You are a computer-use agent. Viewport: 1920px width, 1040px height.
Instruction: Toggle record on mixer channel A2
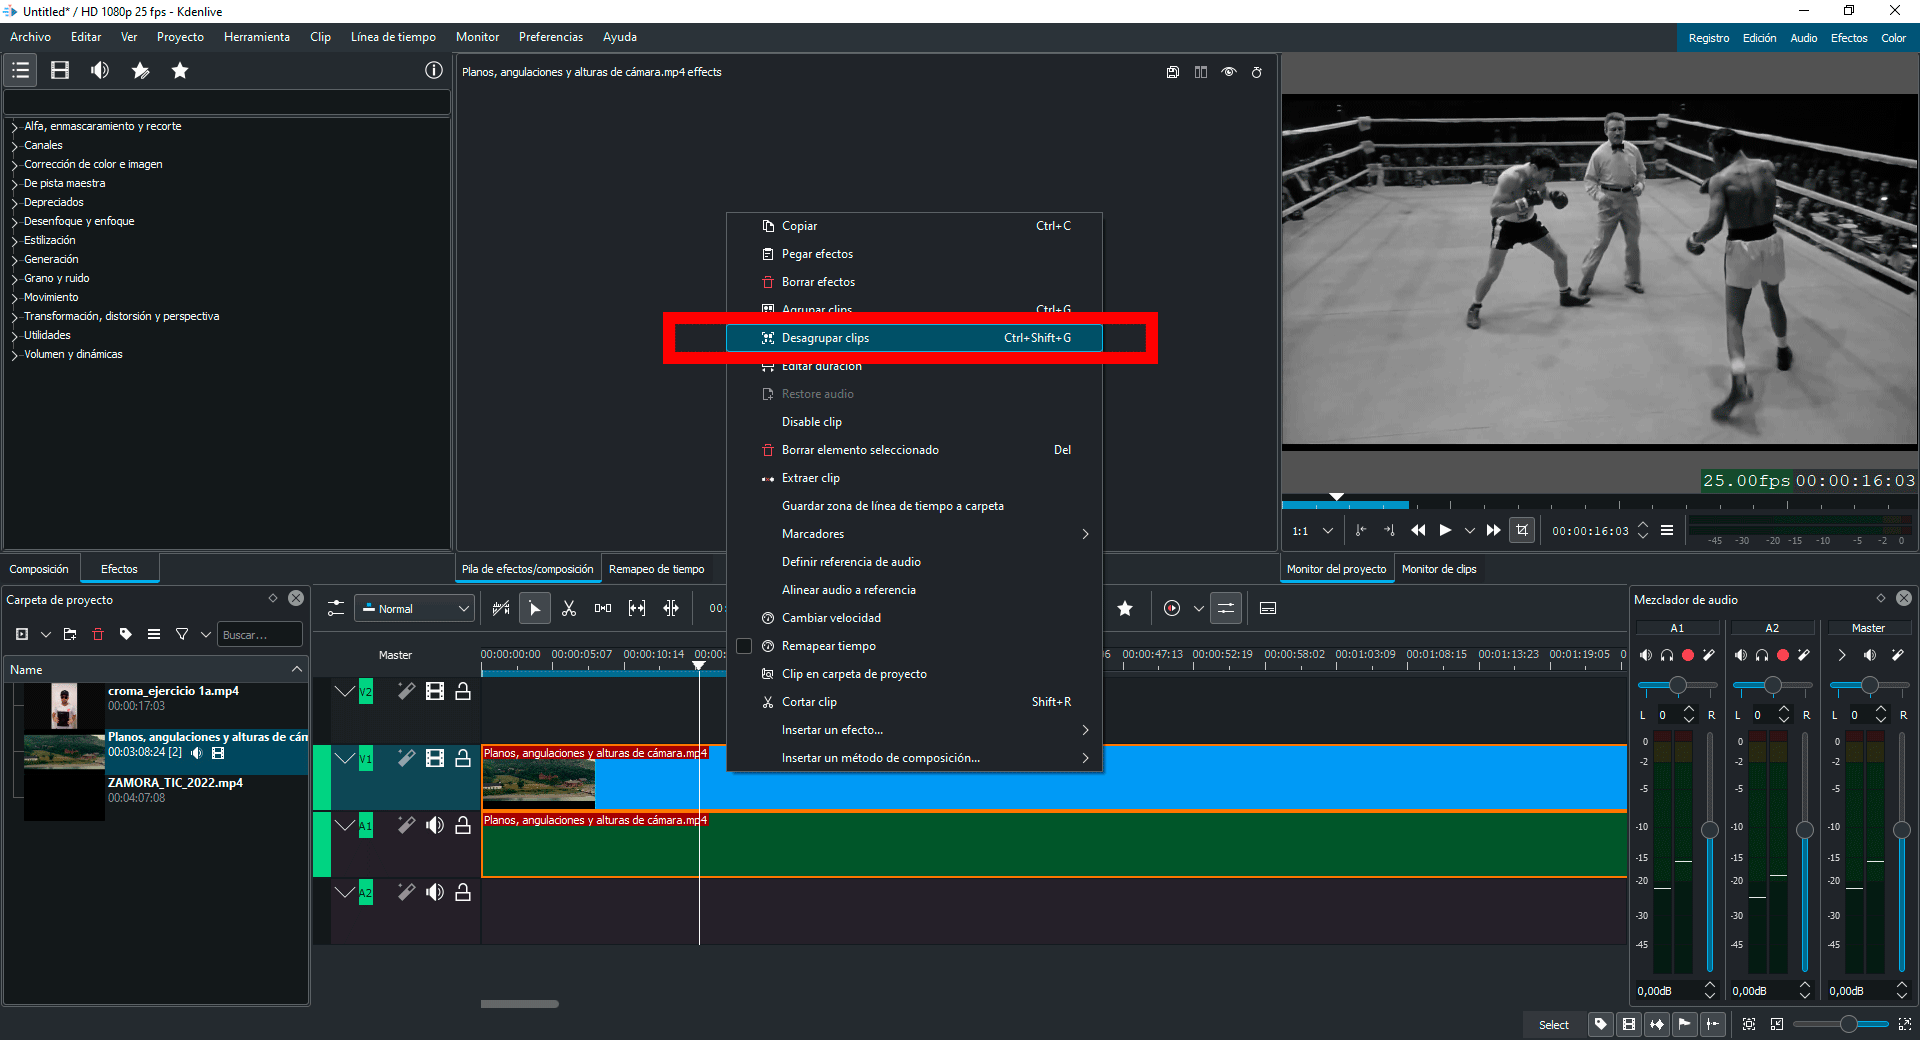pyautogui.click(x=1783, y=655)
